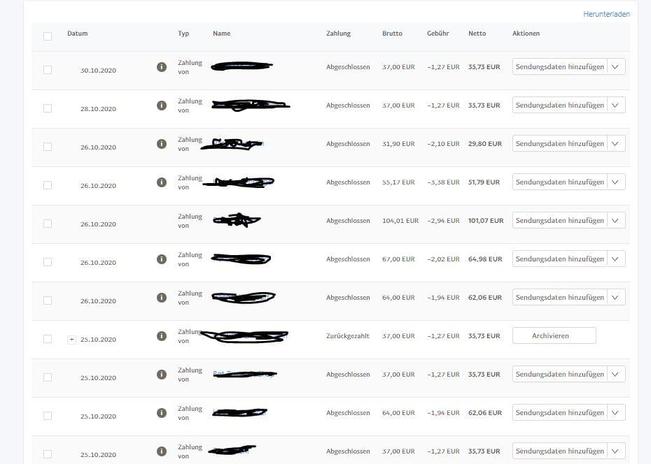
Task: Check the box for Zurückgezahlt transaction
Action: [48, 339]
